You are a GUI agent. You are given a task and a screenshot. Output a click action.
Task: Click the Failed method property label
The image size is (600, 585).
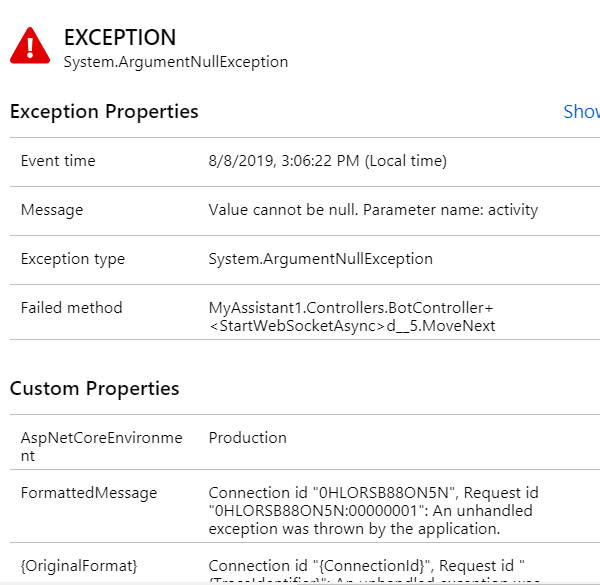click(x=72, y=308)
